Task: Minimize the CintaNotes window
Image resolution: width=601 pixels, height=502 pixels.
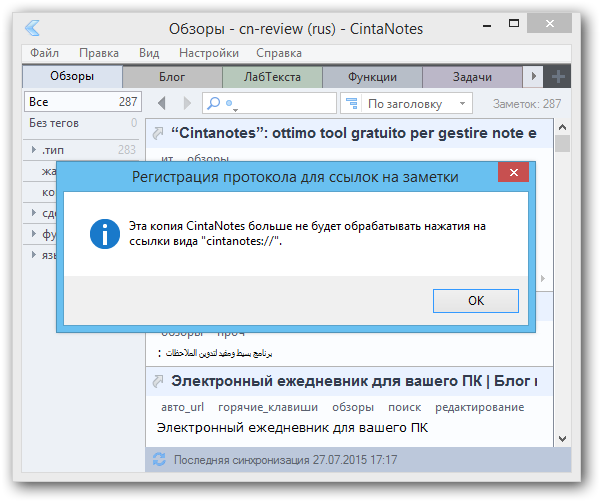Action: (487, 25)
